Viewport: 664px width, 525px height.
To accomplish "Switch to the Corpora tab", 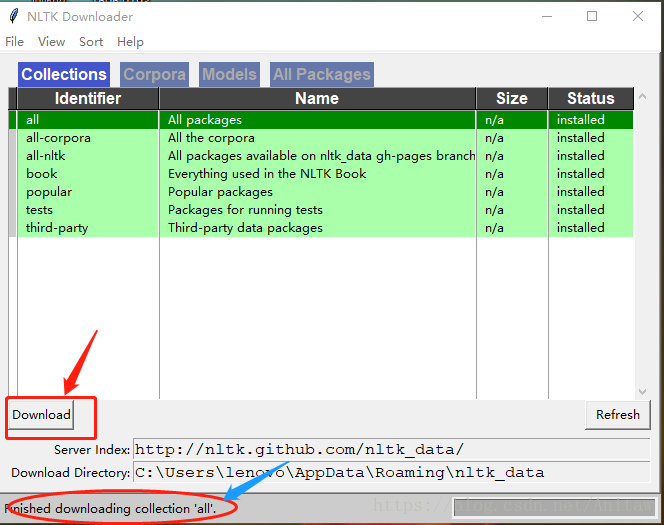I will tap(155, 75).
